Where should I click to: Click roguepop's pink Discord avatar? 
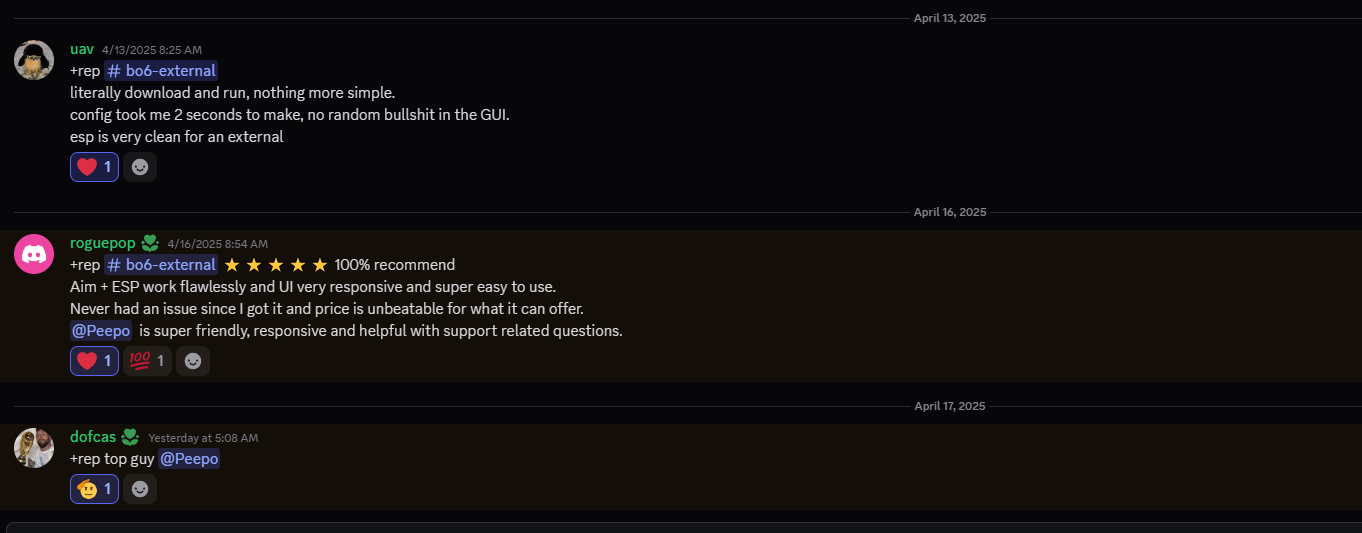click(x=34, y=254)
